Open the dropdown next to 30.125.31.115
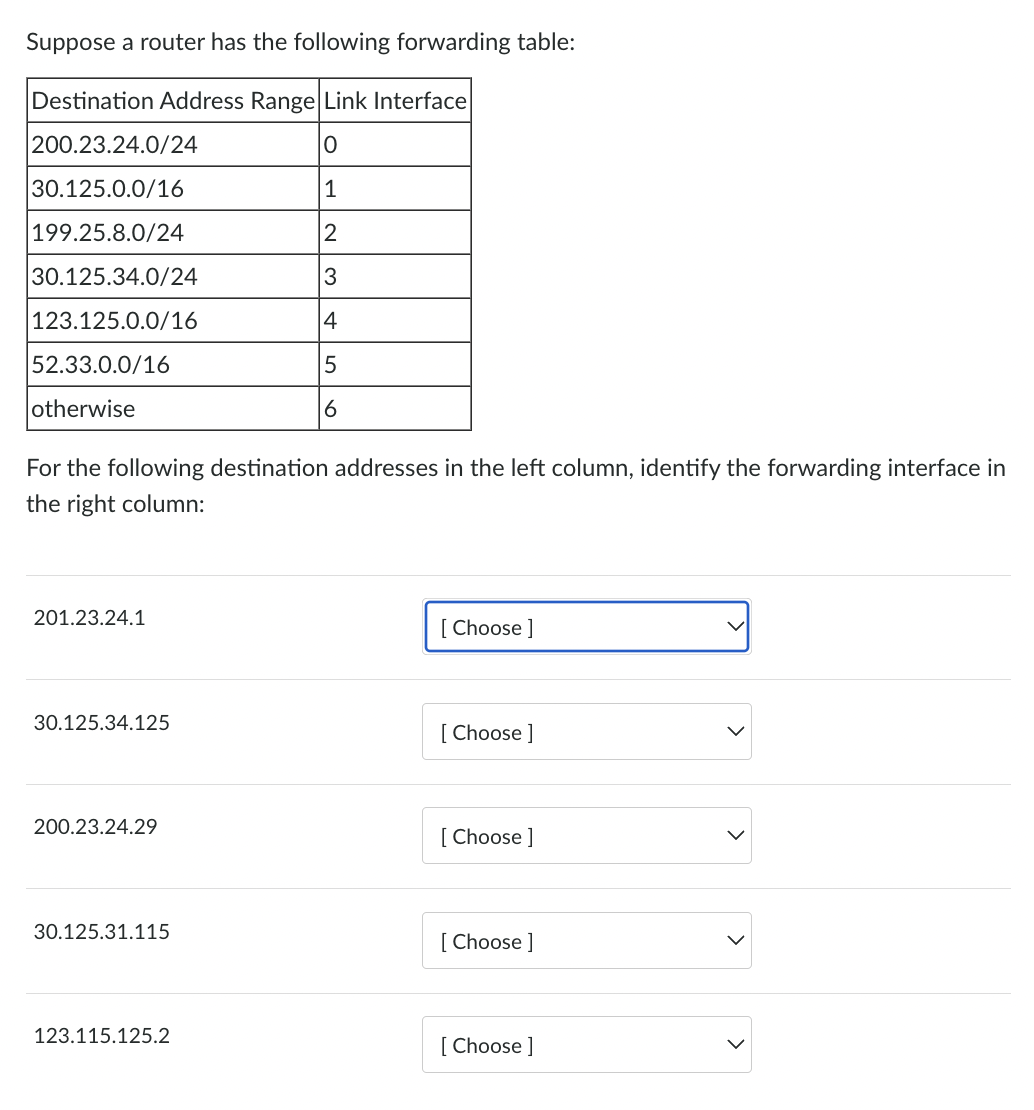The width and height of the screenshot is (1034, 1110). click(586, 940)
